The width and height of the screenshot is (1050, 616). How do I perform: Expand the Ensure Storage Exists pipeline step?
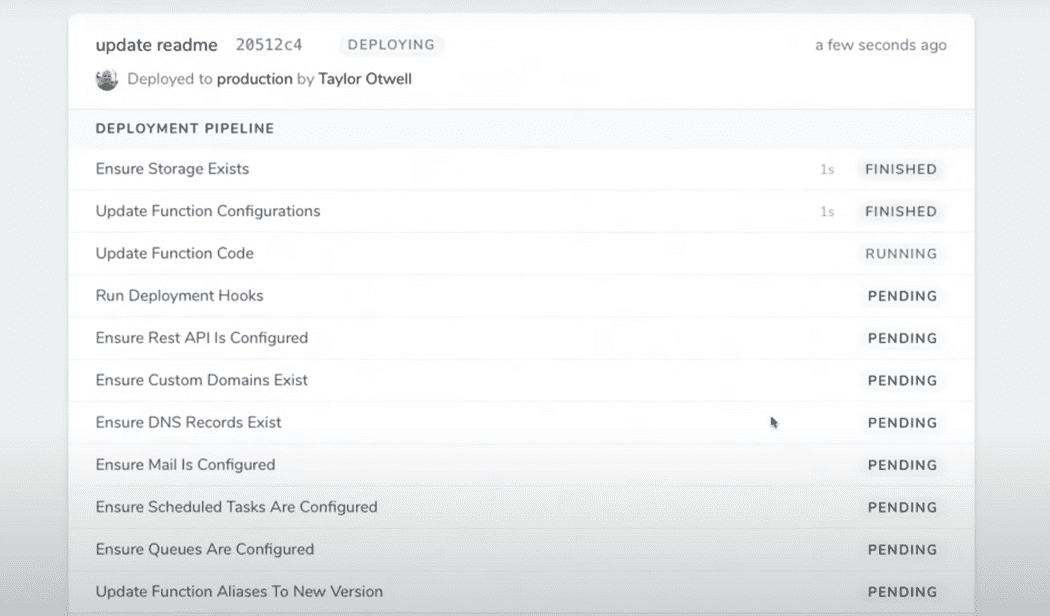pos(172,169)
